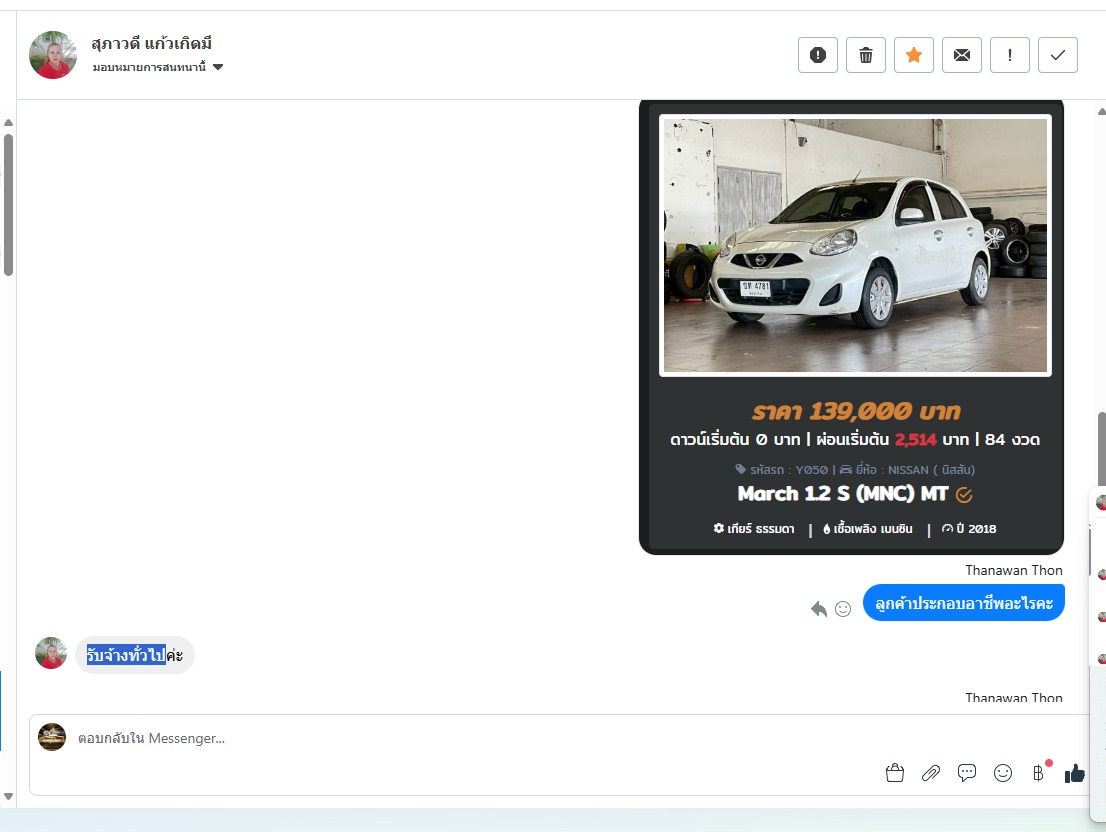Click the chat scrollbar thumb on right
1106x832 pixels.
1101,449
